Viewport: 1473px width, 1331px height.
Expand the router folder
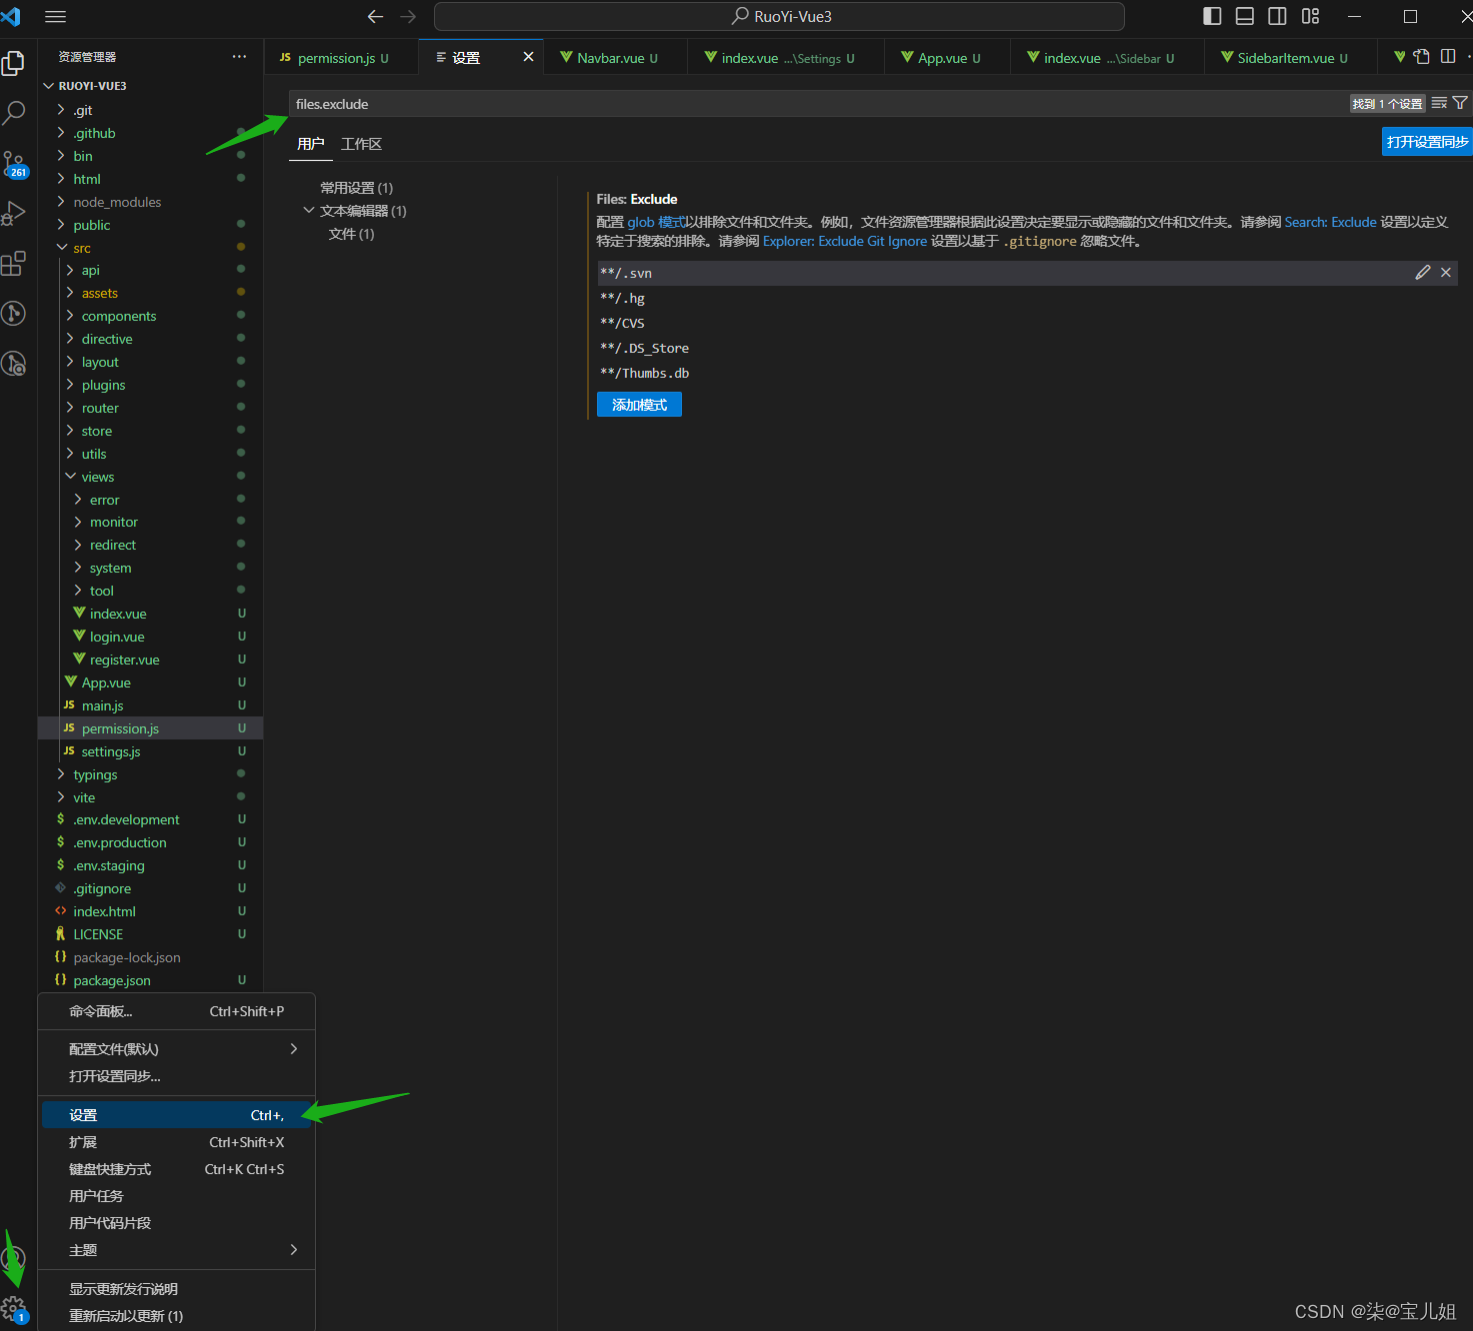(70, 408)
